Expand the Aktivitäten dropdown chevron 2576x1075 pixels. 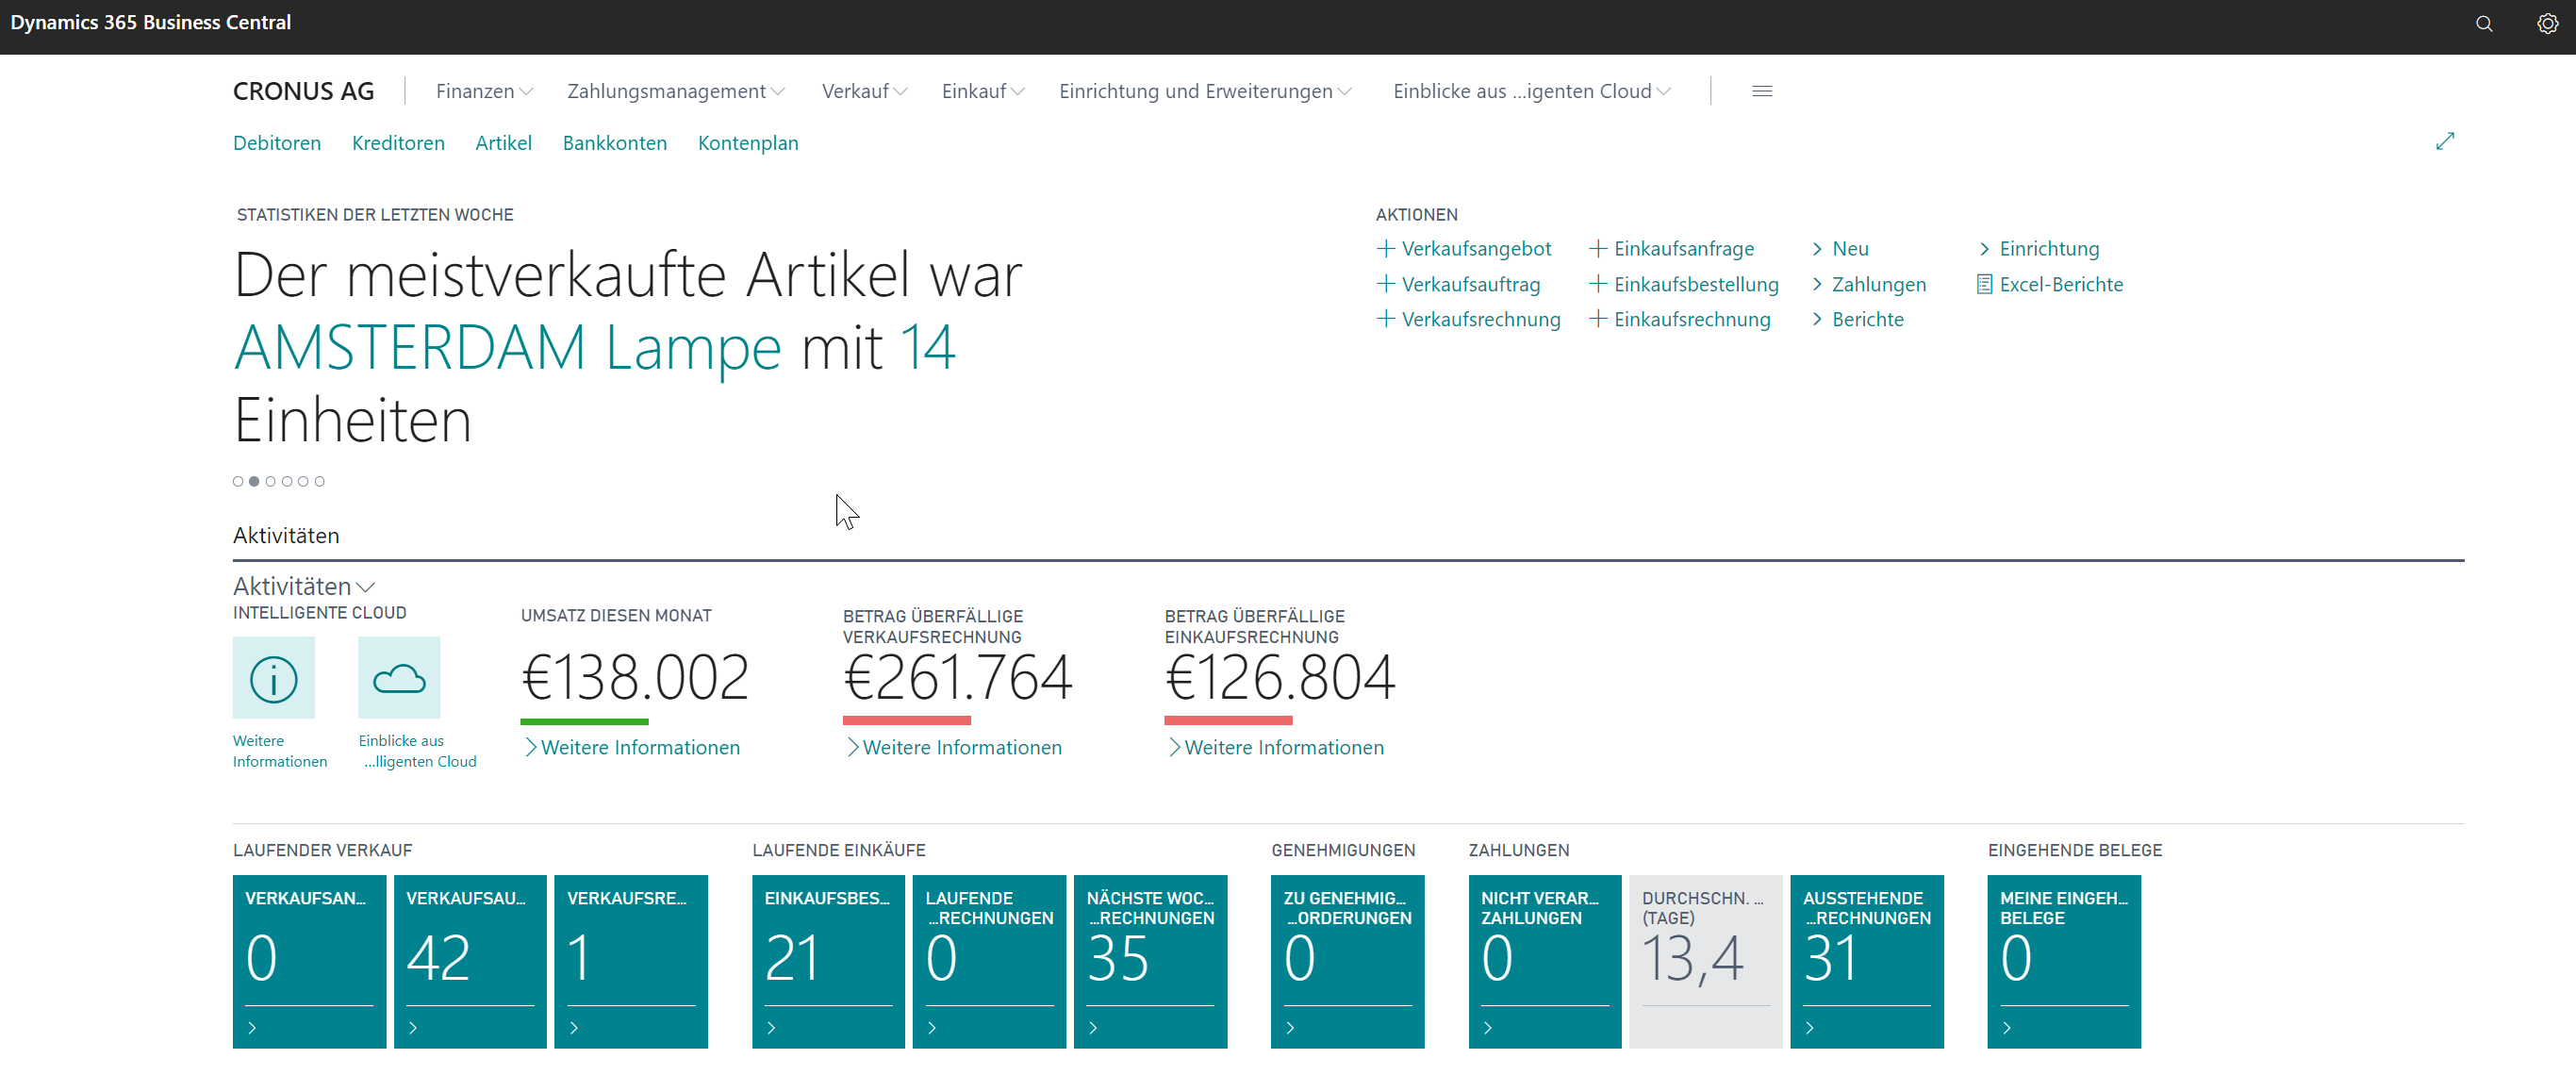point(366,587)
